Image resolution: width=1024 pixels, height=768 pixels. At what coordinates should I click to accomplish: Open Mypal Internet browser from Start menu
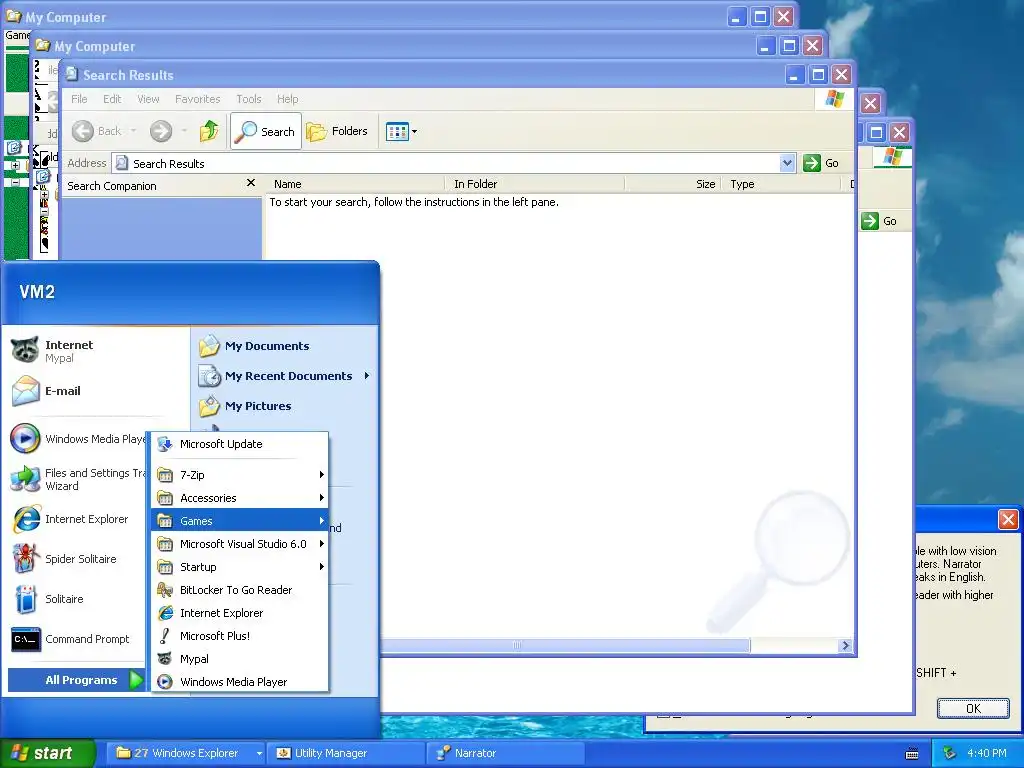coord(52,351)
